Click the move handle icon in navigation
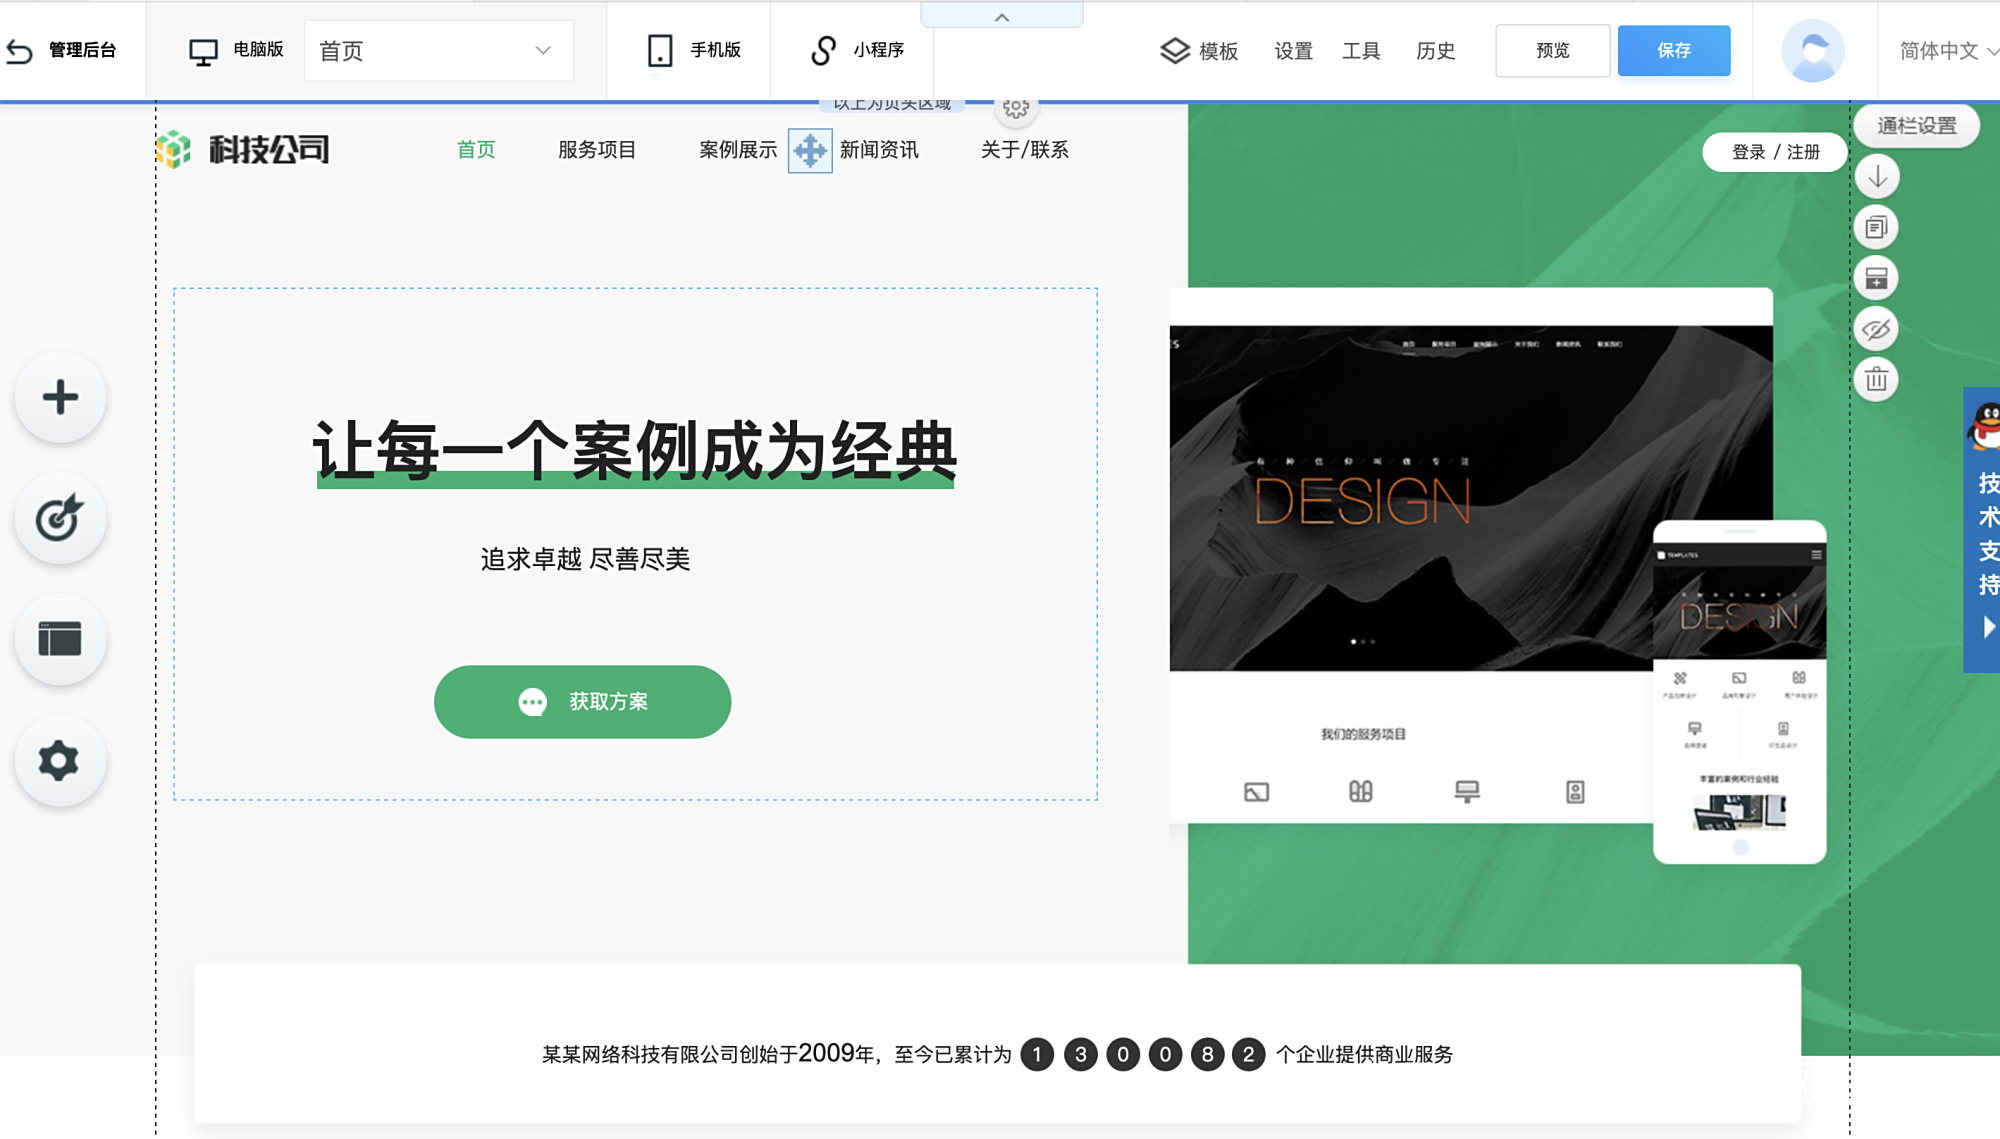The image size is (2000, 1139). [809, 151]
